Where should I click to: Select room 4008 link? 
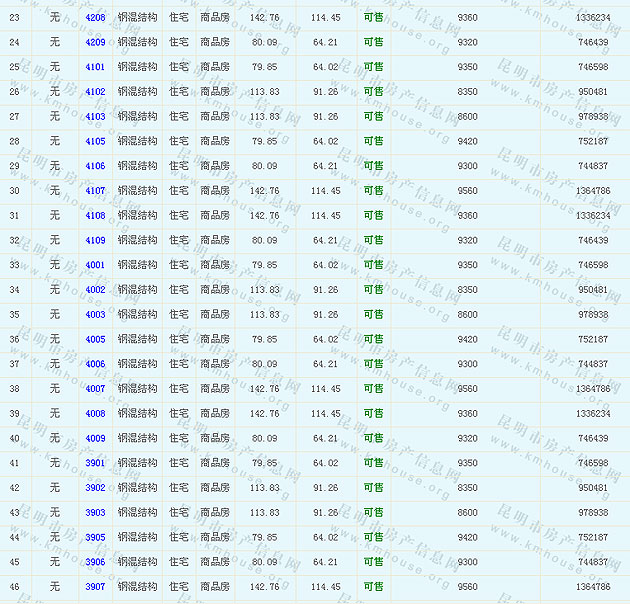pos(95,414)
